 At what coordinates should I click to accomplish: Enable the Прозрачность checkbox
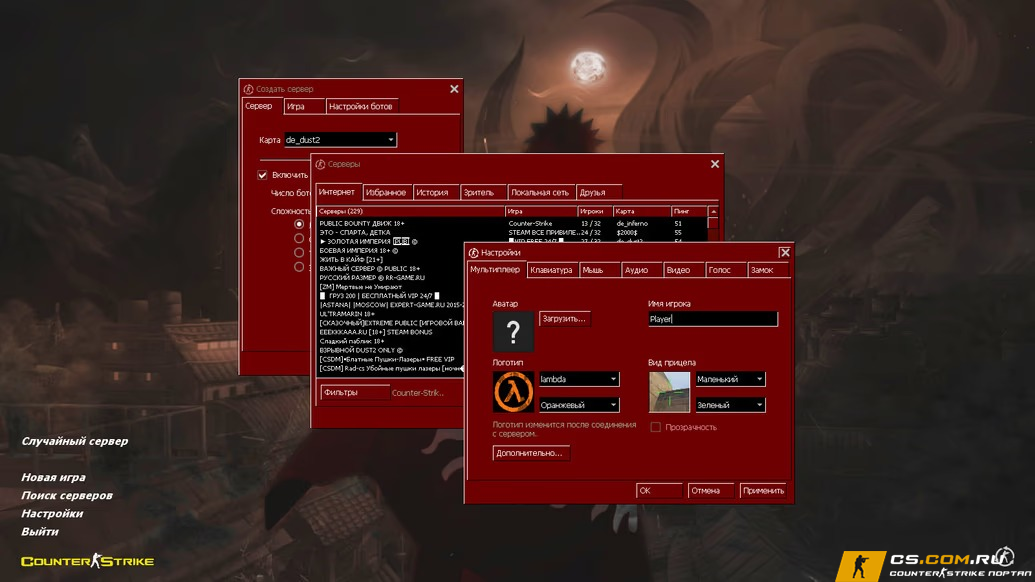pyautogui.click(x=655, y=427)
